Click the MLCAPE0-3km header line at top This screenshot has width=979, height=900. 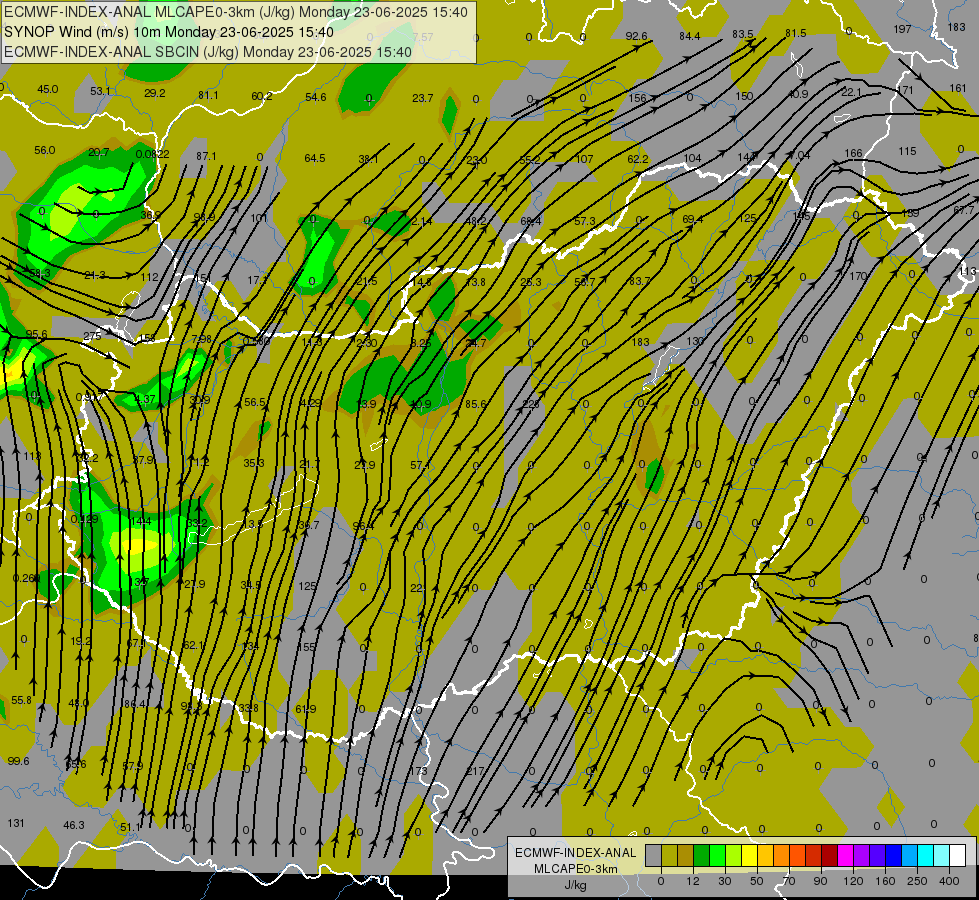pyautogui.click(x=236, y=12)
